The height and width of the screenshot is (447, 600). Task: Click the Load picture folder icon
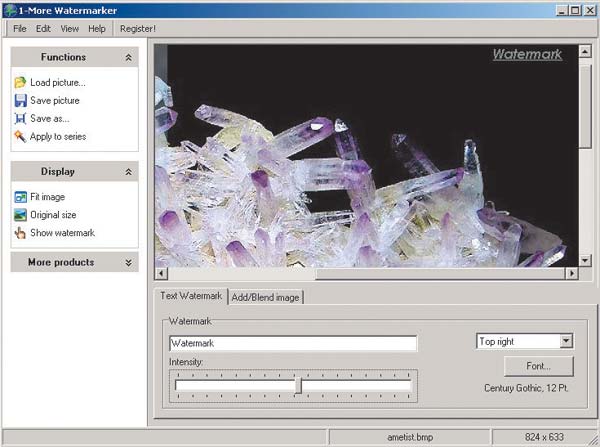20,82
